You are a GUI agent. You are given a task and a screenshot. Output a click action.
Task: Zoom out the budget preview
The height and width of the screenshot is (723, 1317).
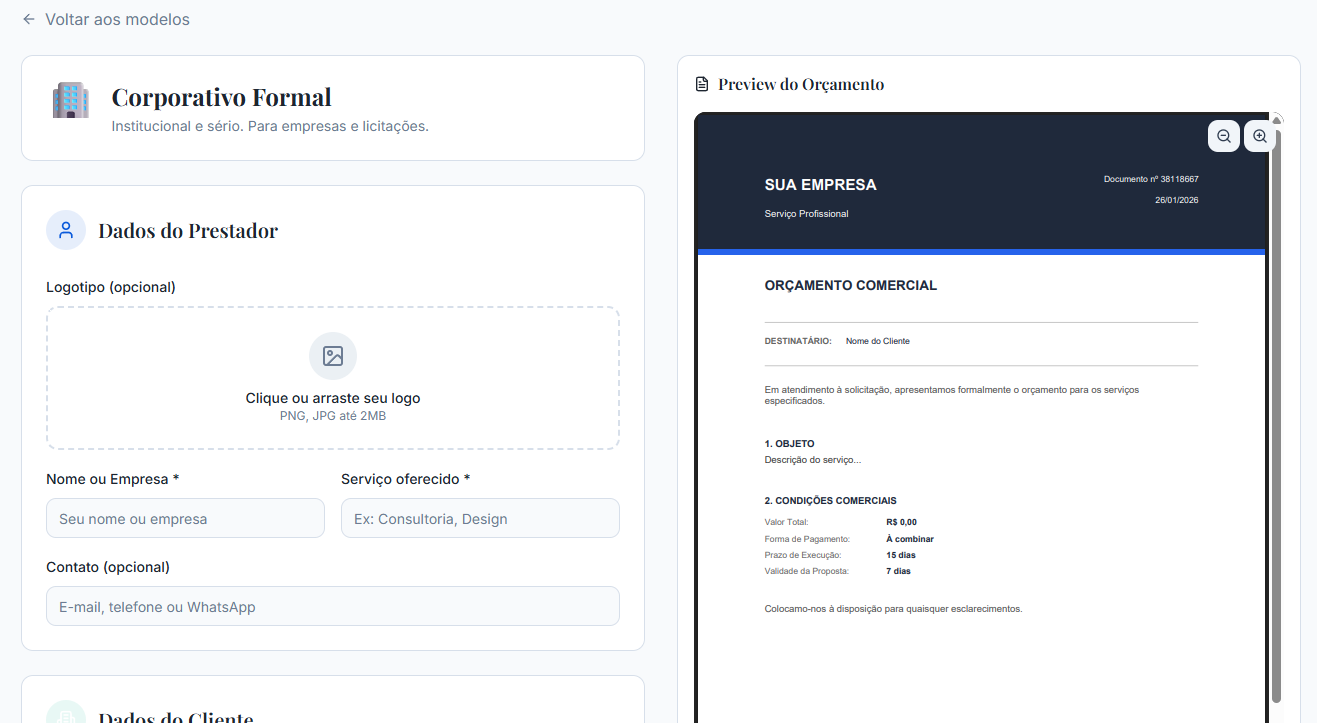[1224, 136]
